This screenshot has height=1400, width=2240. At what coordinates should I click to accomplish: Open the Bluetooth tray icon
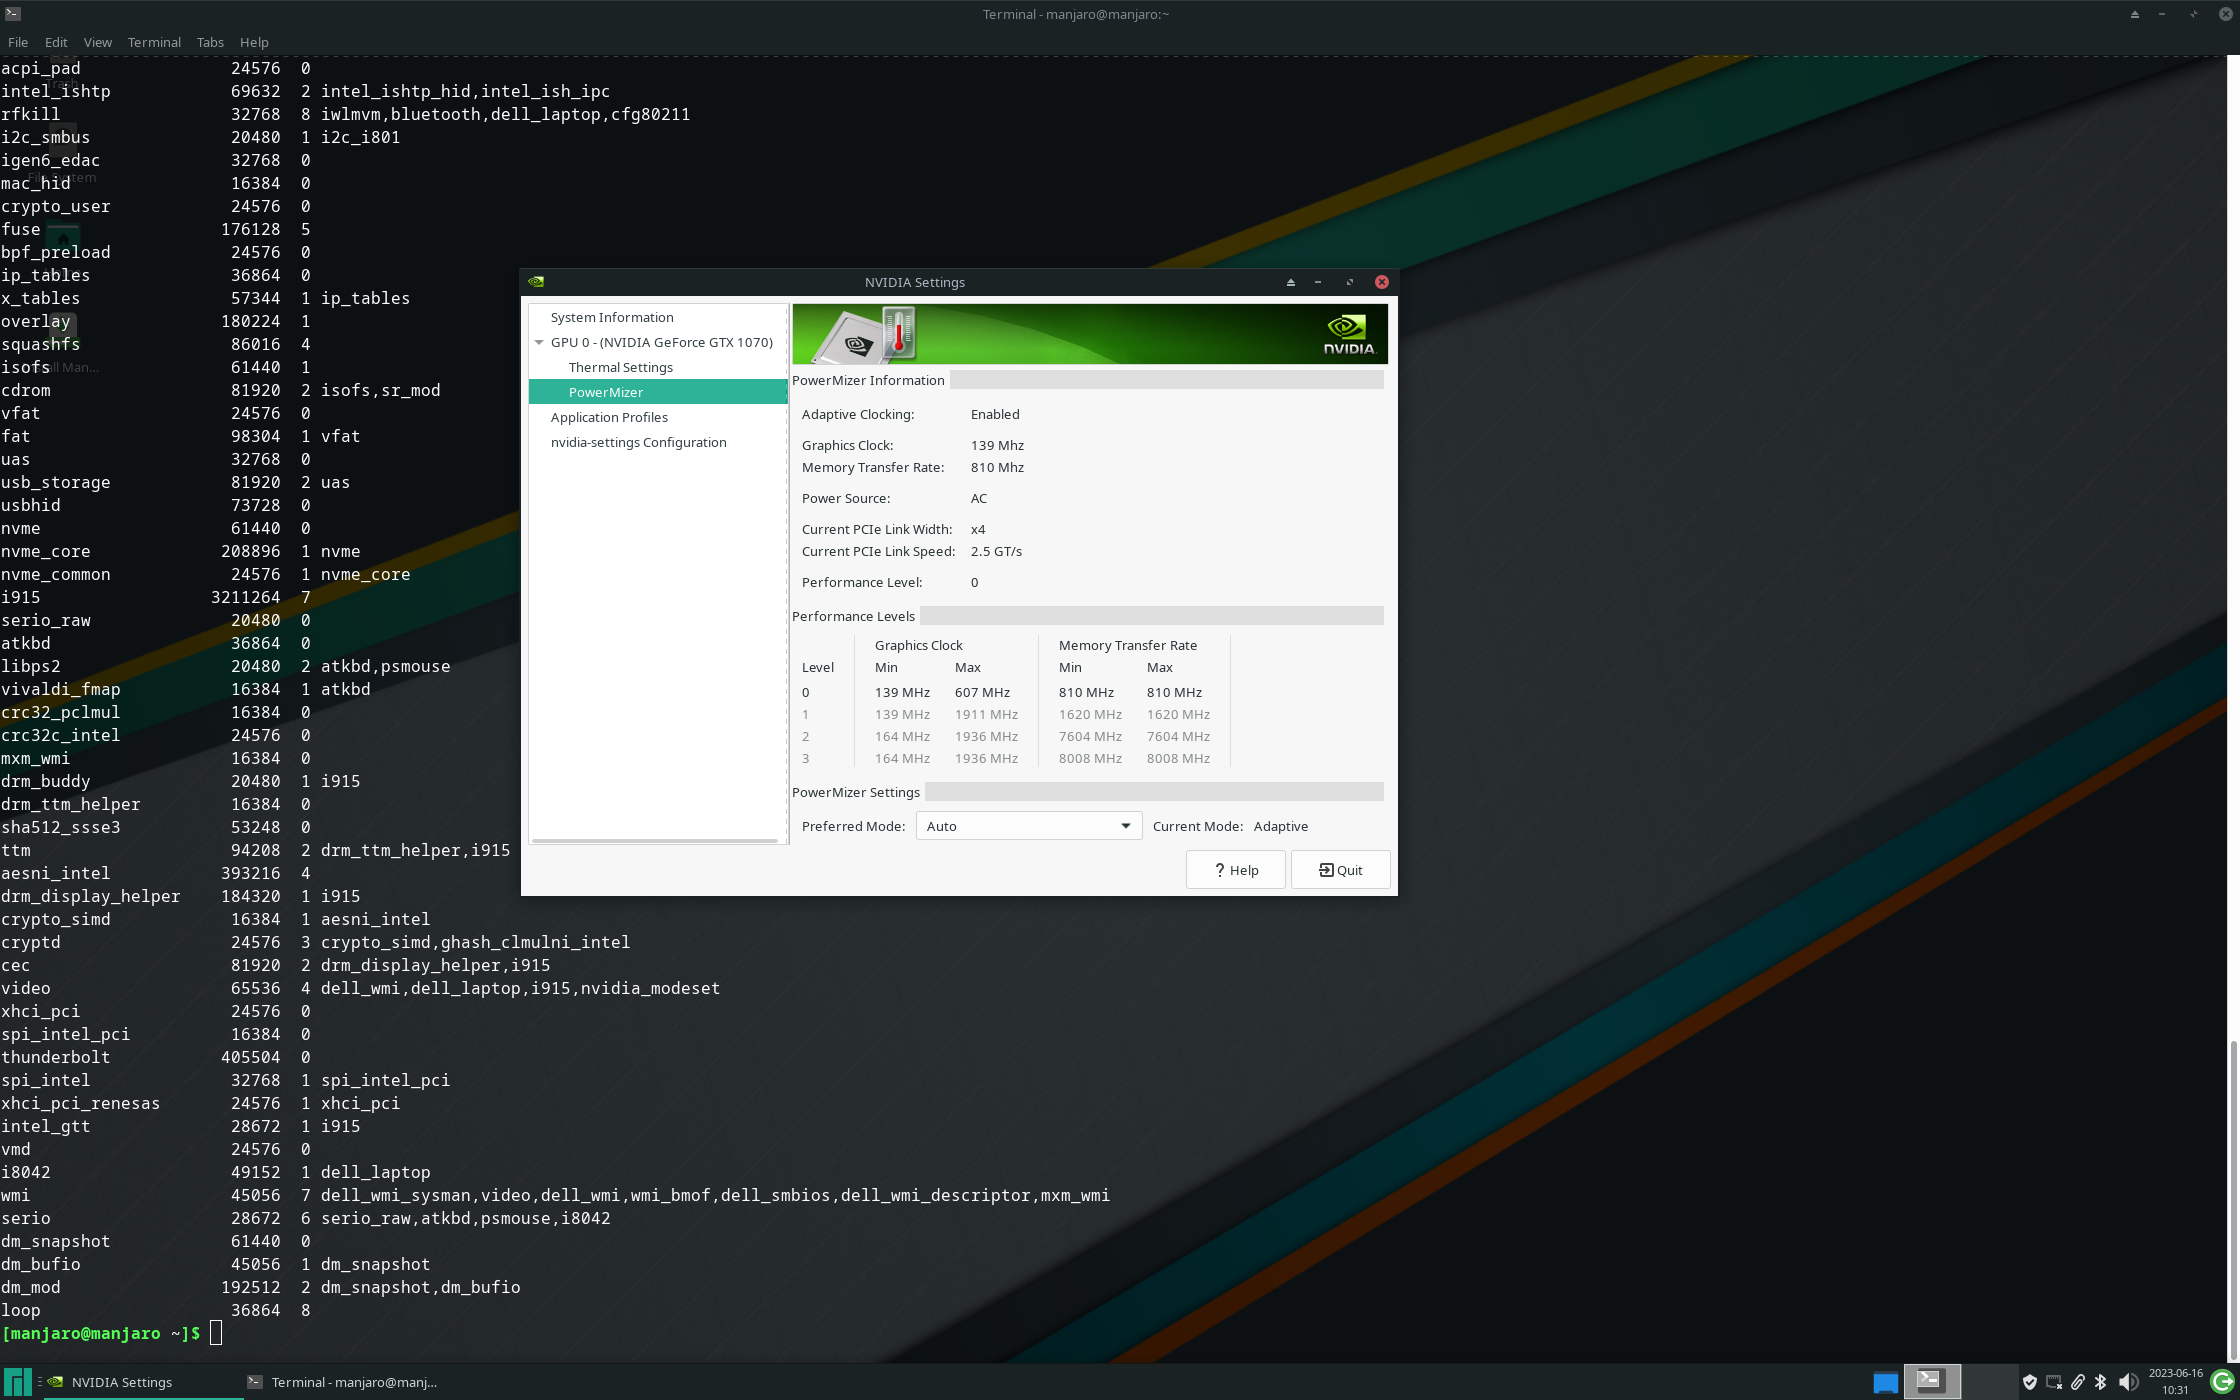coord(2101,1382)
